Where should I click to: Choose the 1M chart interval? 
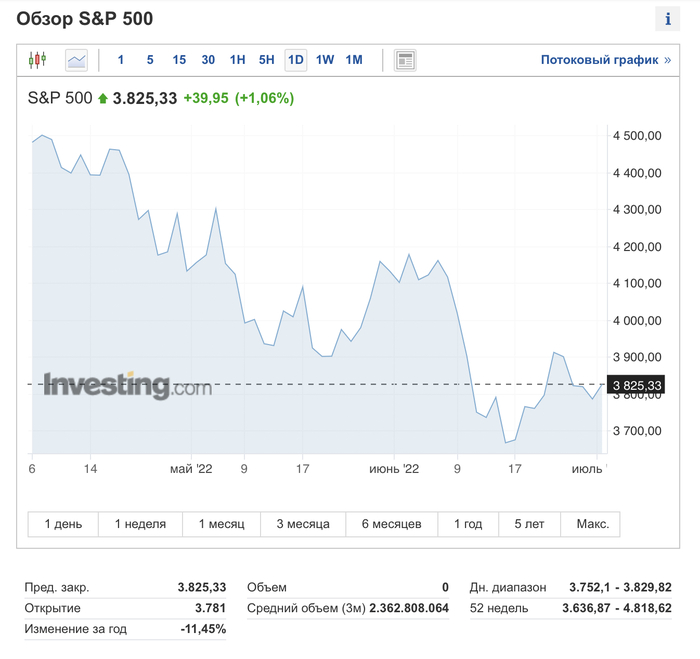pos(354,60)
